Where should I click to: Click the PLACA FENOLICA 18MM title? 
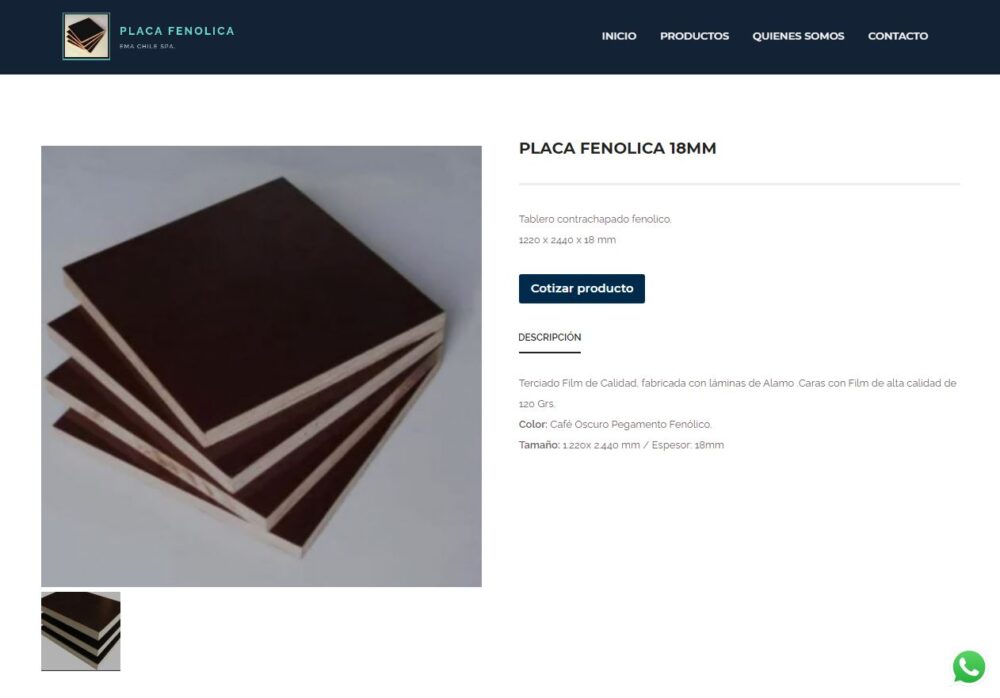pos(617,148)
